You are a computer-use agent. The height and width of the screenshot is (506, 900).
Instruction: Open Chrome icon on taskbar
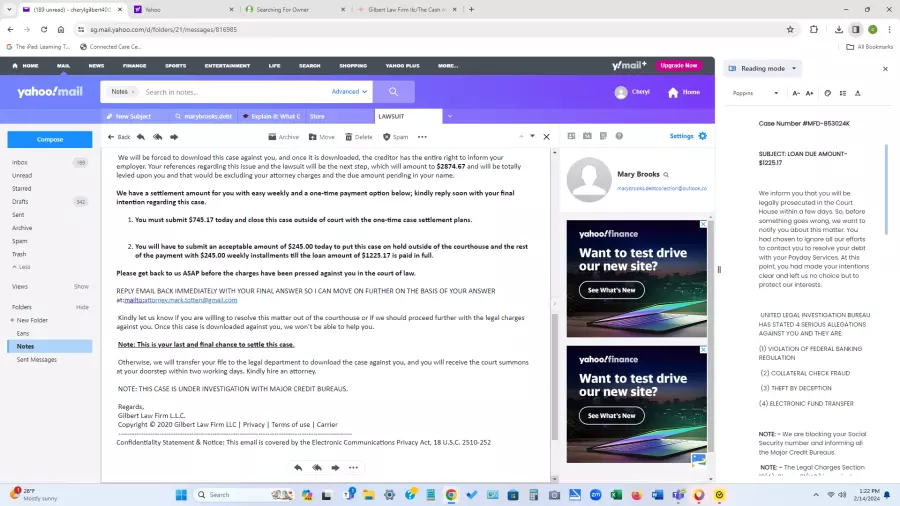coord(451,495)
